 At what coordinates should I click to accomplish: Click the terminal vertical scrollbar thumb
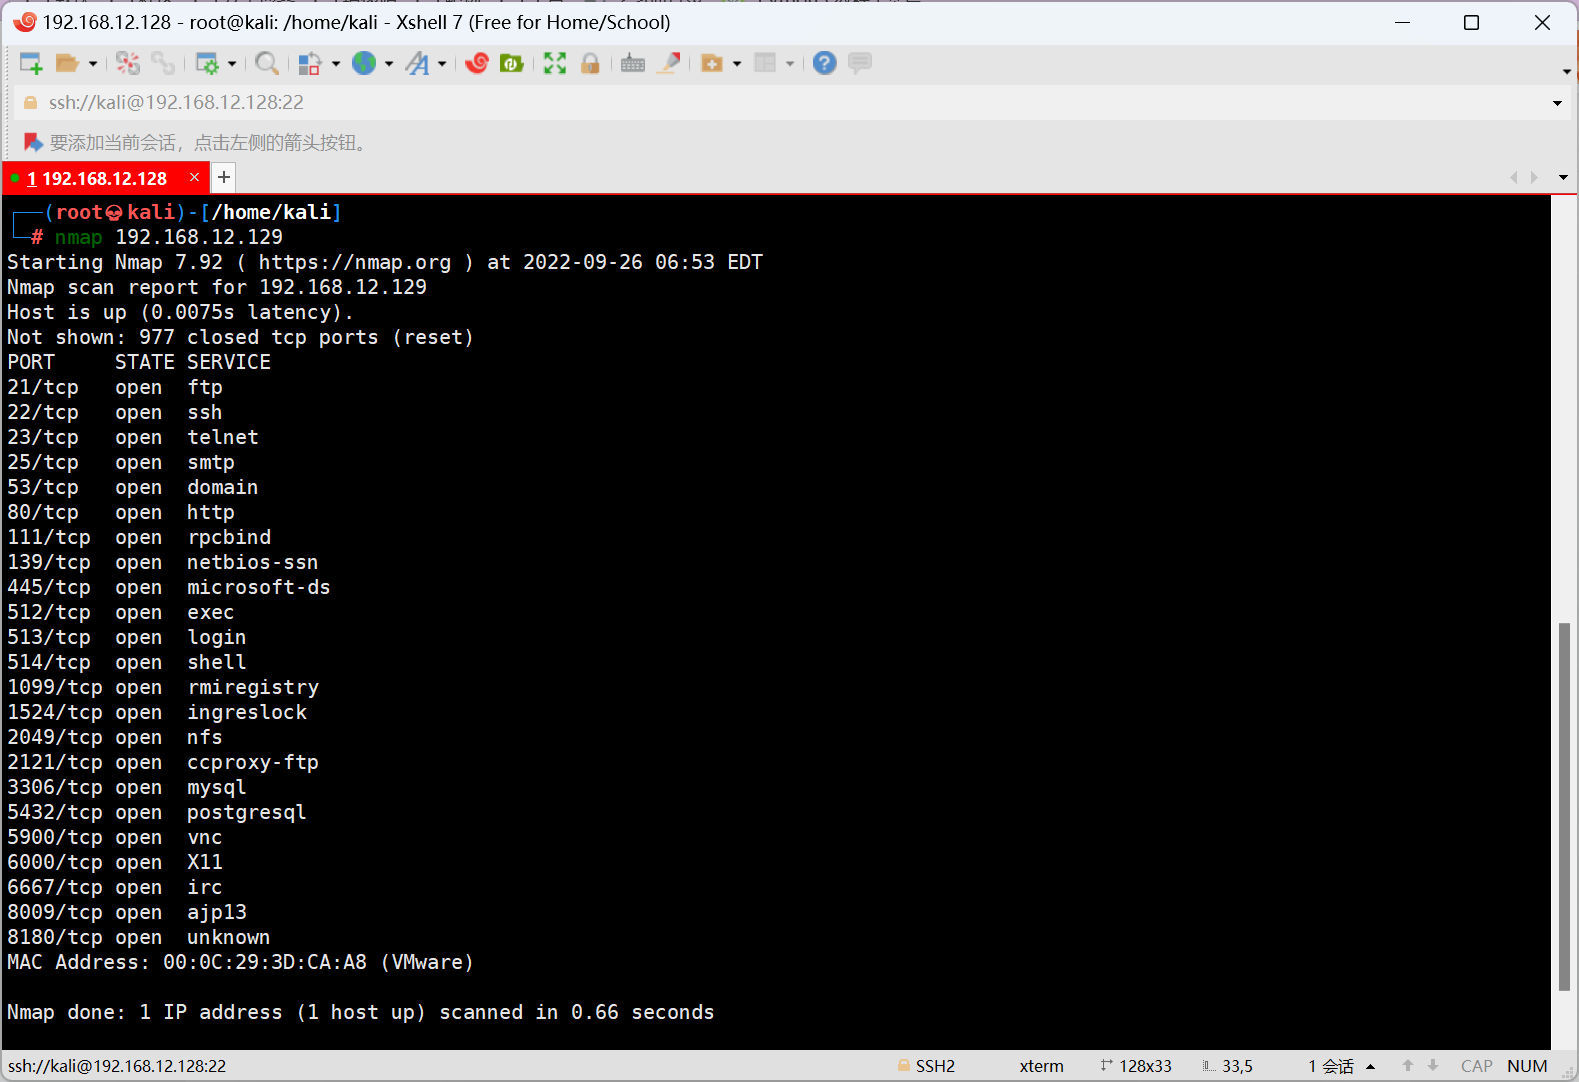click(x=1564, y=806)
